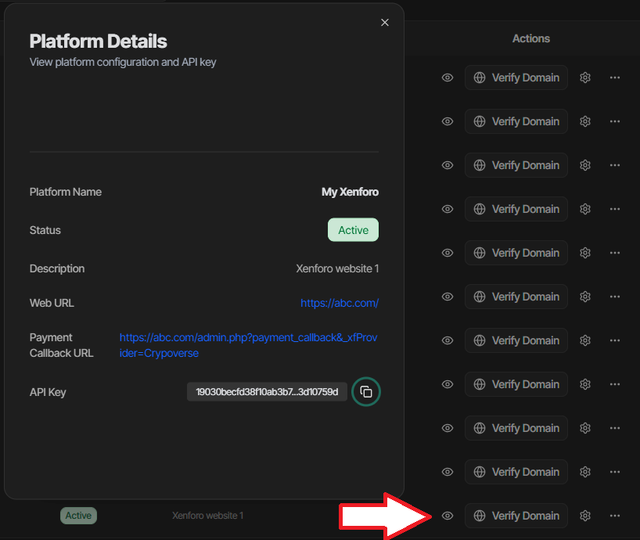Click the truncated API Key text field

pos(267,392)
